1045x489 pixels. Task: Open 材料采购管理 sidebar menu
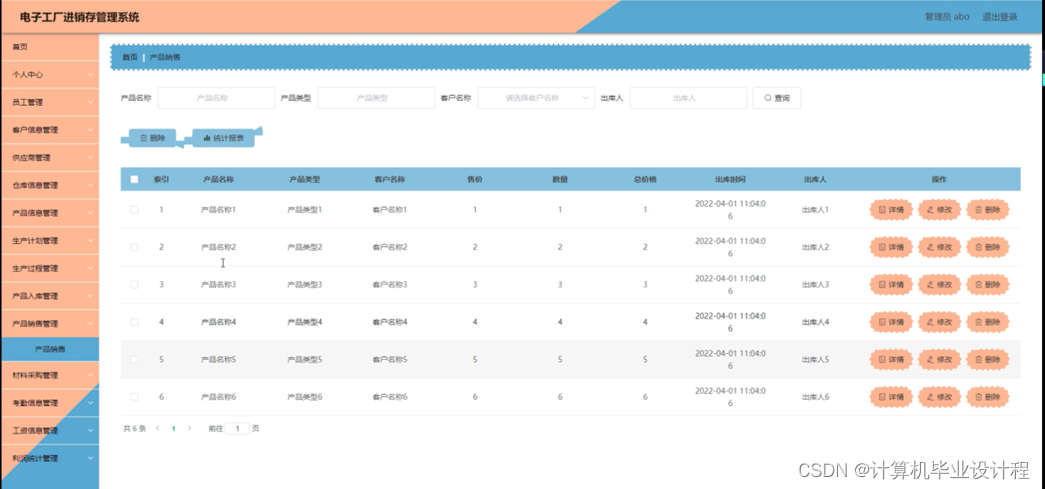49,375
